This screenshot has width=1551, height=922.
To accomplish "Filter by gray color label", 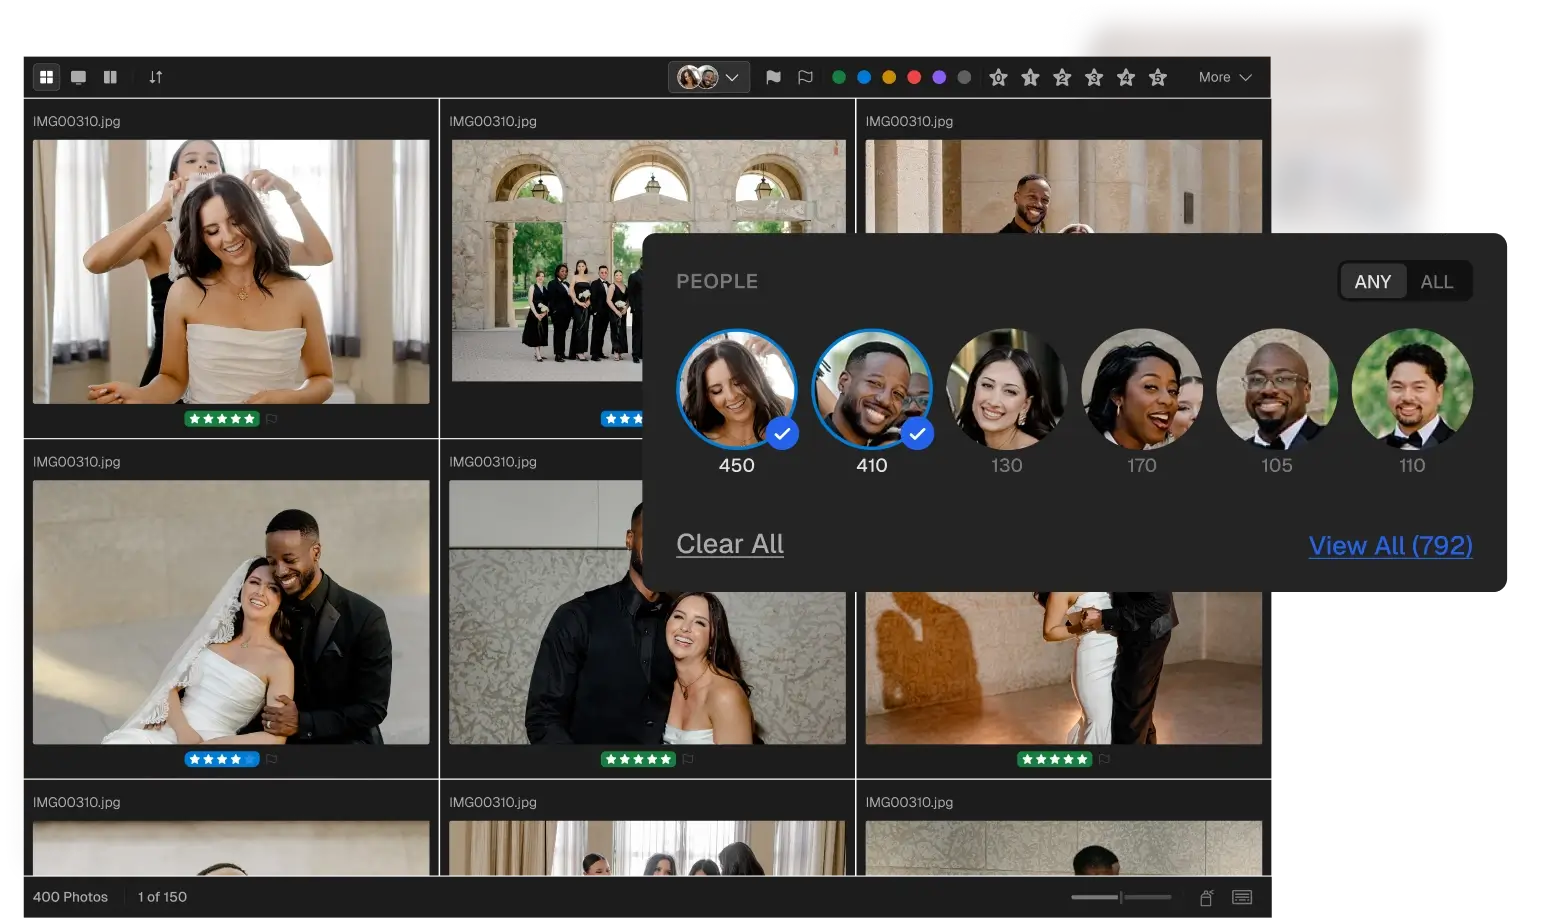I will pyautogui.click(x=964, y=77).
